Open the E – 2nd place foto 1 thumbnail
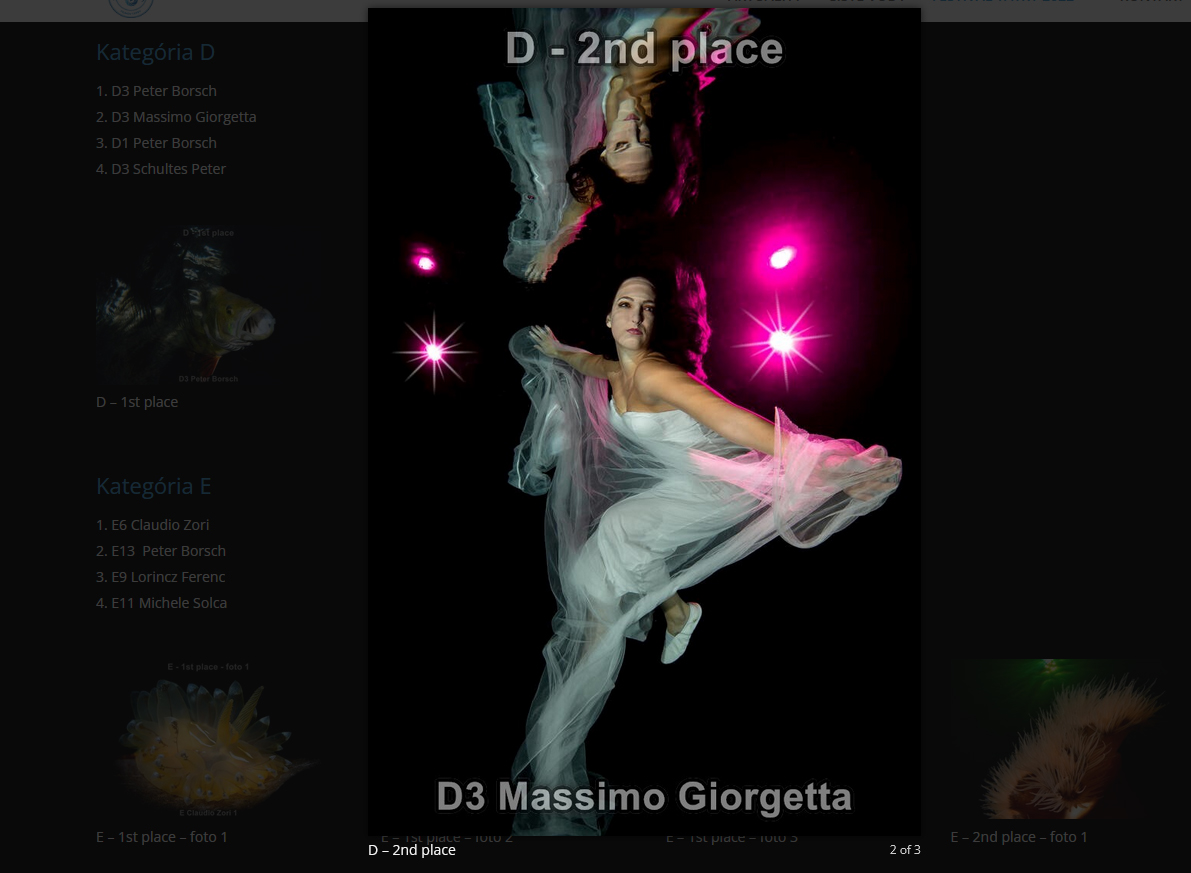Screen dimensions: 1191x873 (x=1061, y=739)
